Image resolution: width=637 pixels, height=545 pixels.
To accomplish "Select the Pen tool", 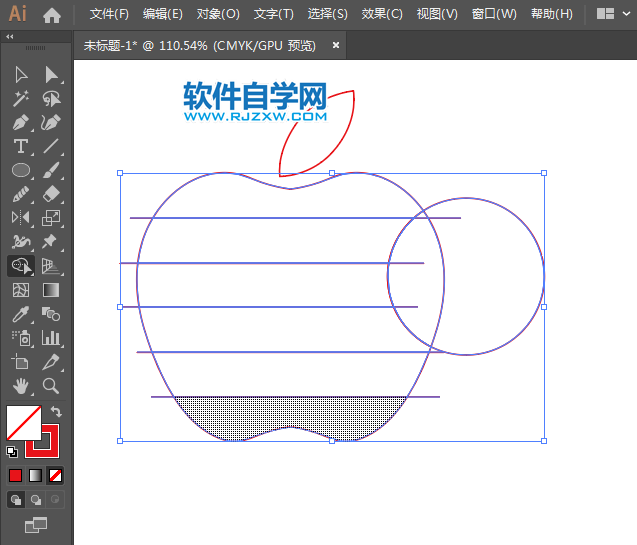I will pos(21,123).
